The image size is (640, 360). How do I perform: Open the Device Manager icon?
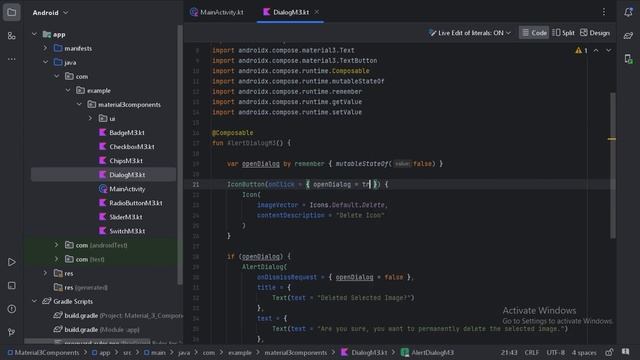click(x=629, y=59)
